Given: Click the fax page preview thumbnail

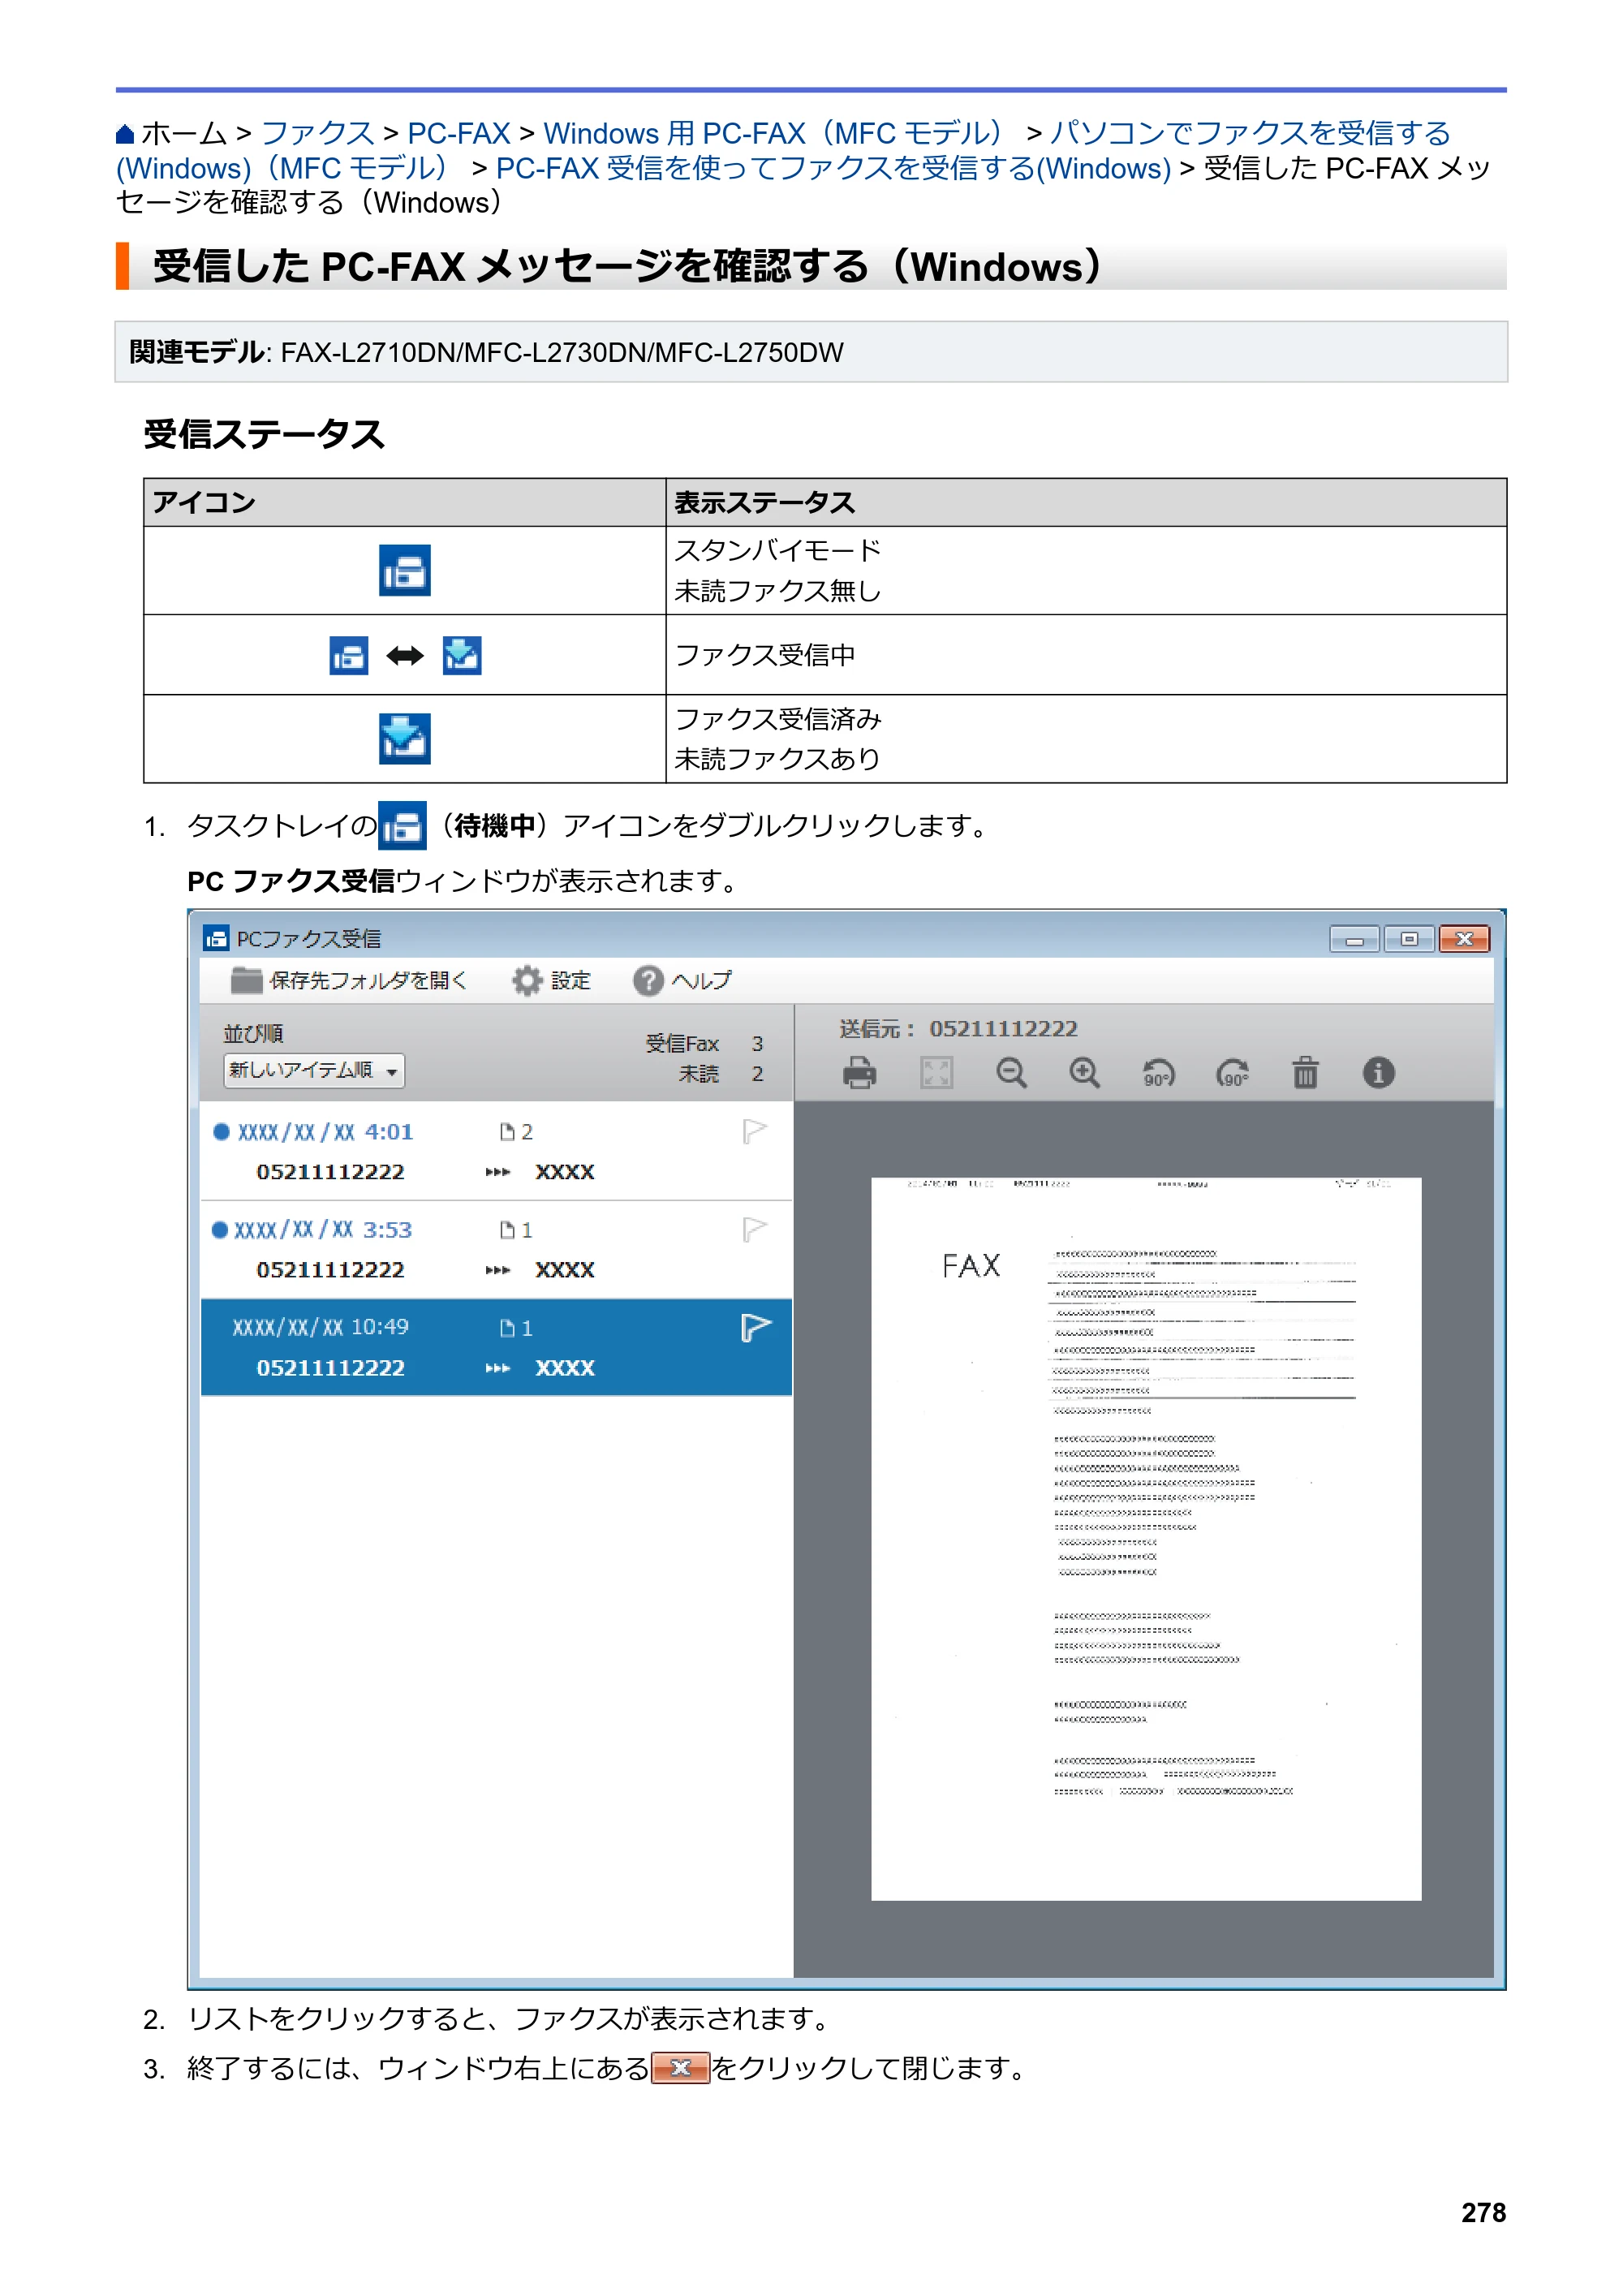Looking at the screenshot, I should click(x=1146, y=1539).
